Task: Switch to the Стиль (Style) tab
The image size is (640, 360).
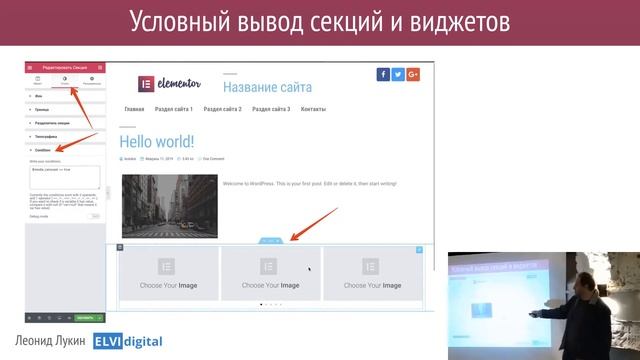Action: coord(65,80)
